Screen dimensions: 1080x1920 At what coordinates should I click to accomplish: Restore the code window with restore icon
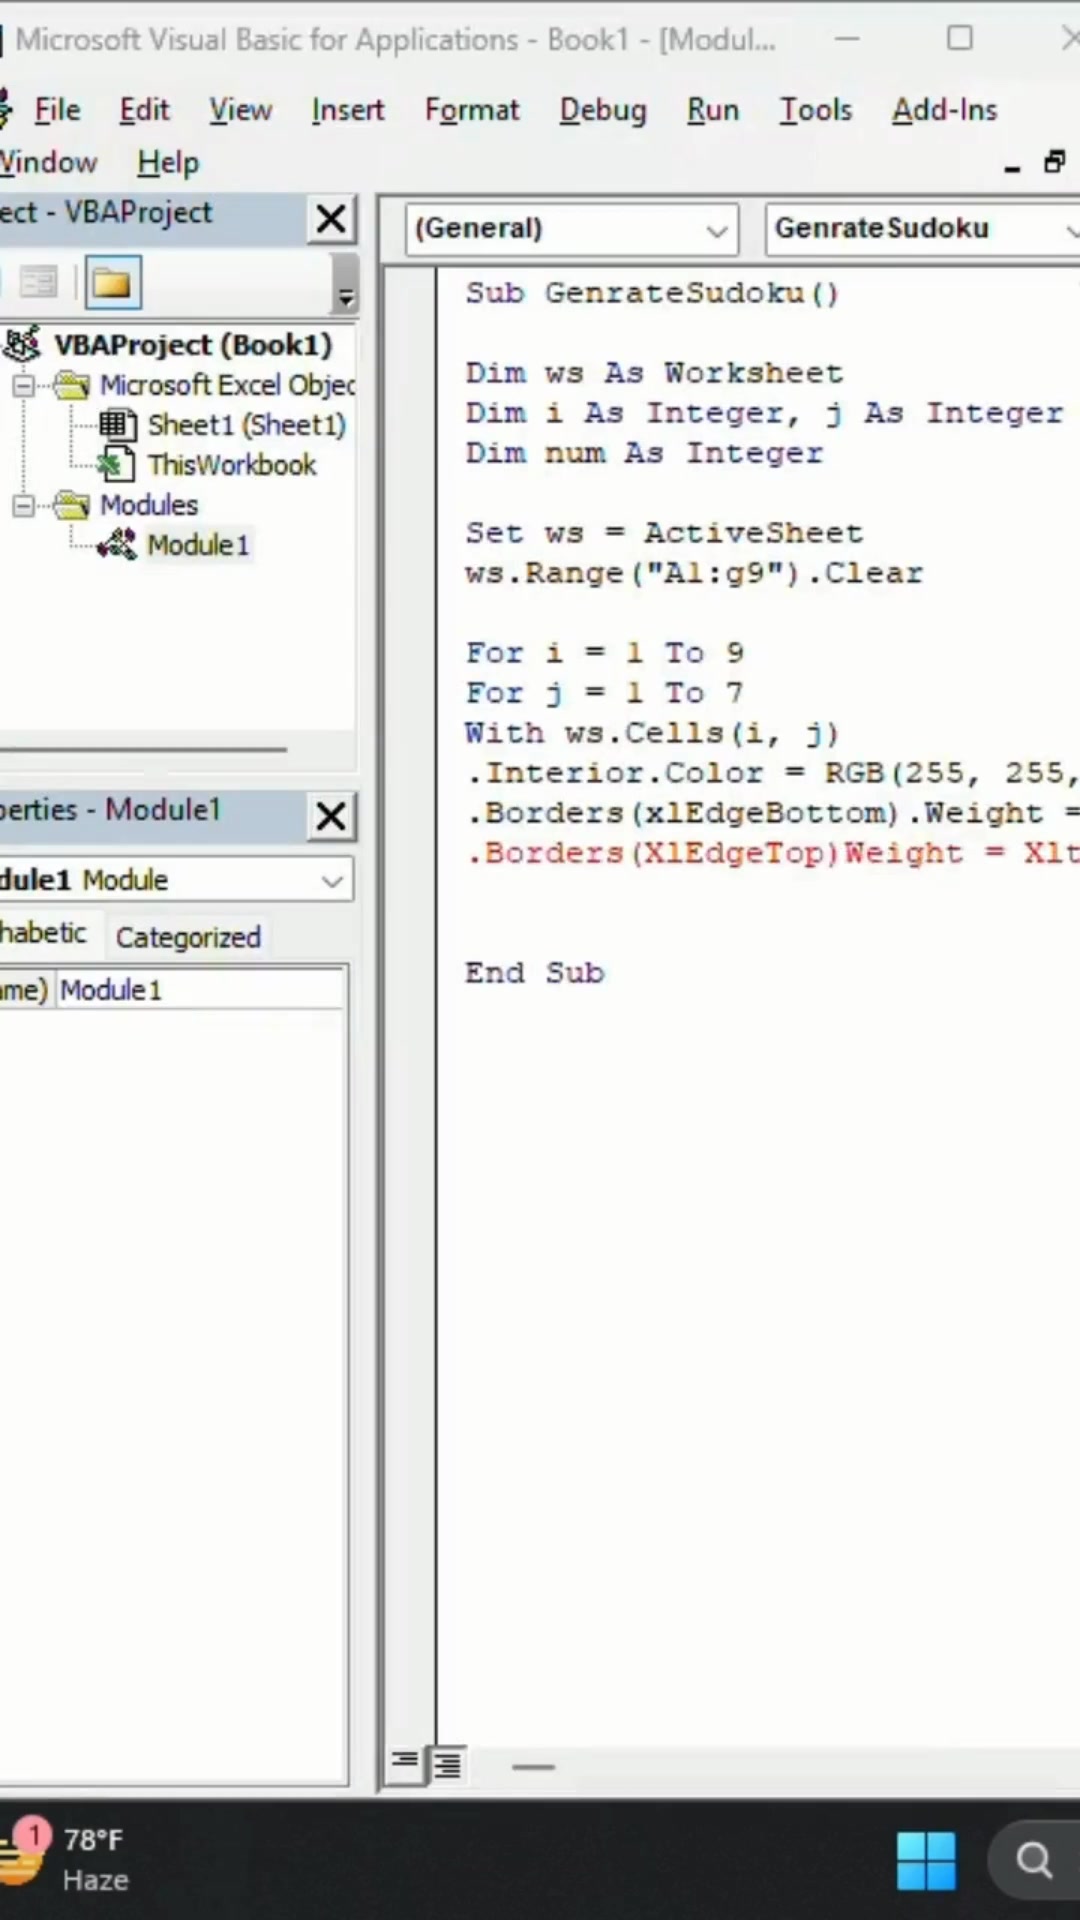(1054, 161)
